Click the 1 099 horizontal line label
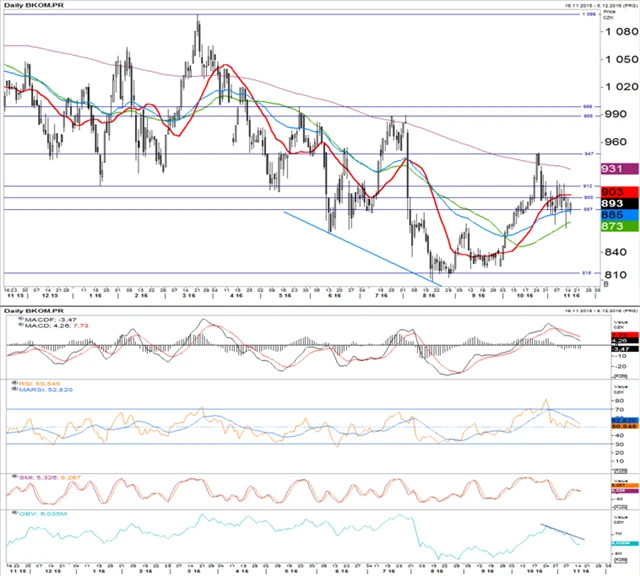Image resolution: width=640 pixels, height=576 pixels. pos(589,14)
